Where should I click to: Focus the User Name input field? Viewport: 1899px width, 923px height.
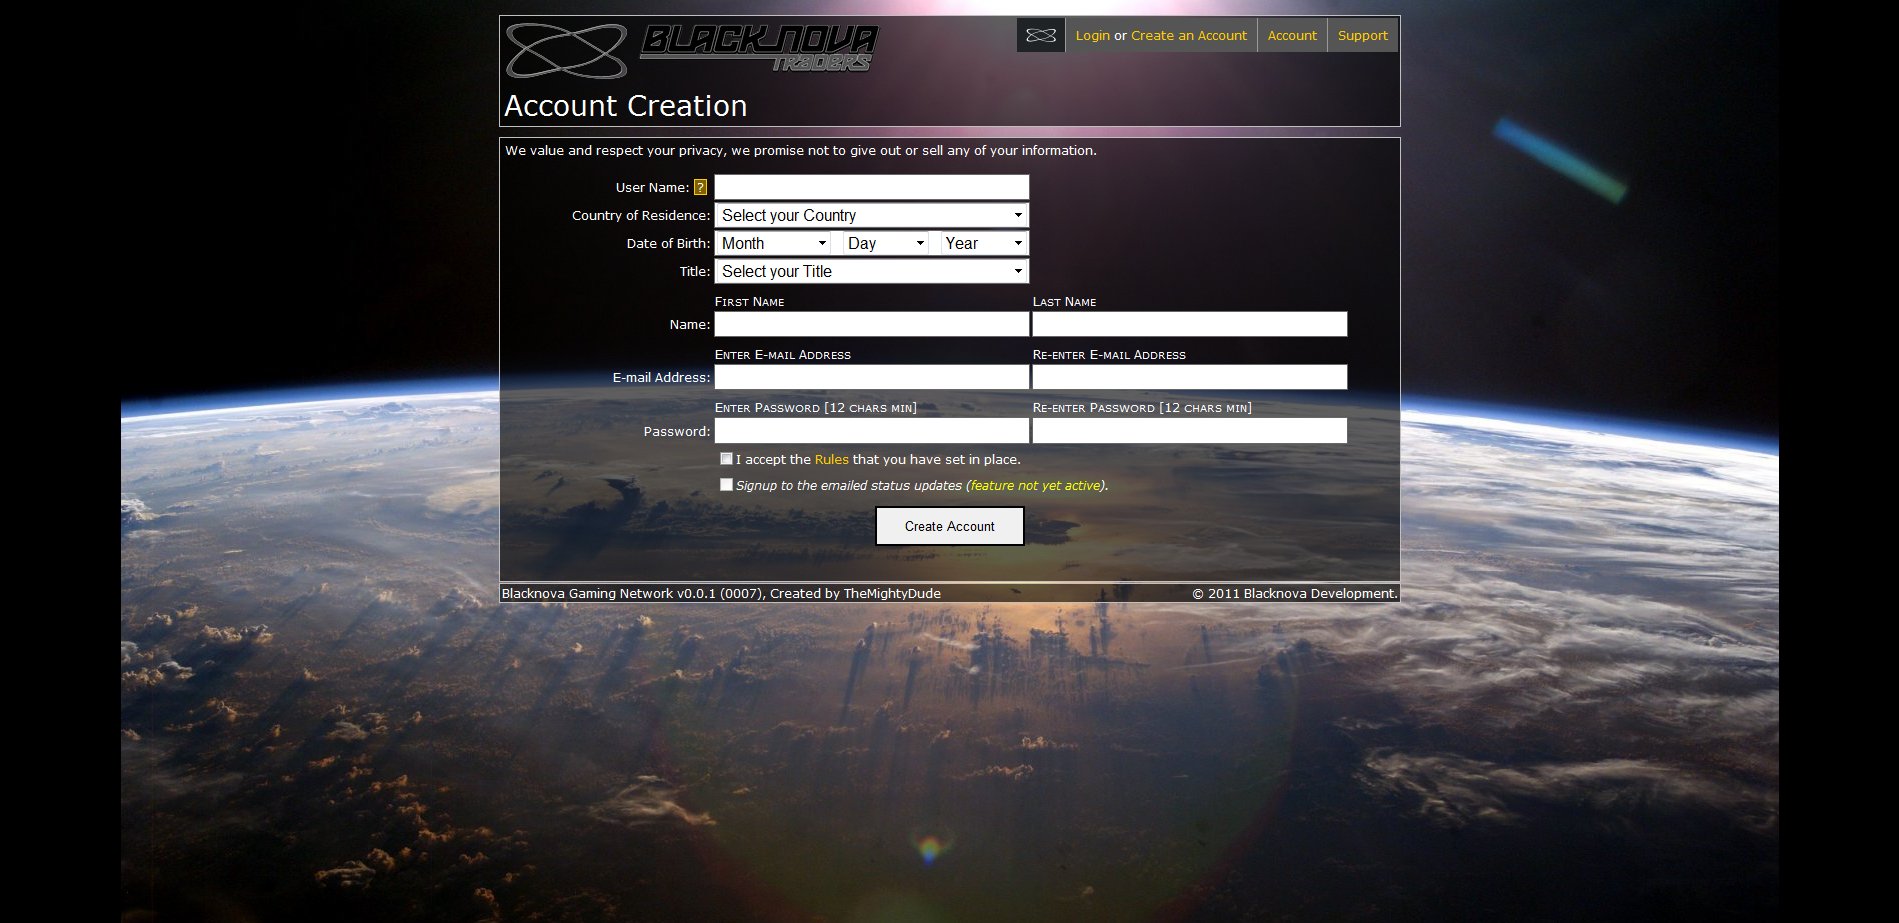(872, 187)
